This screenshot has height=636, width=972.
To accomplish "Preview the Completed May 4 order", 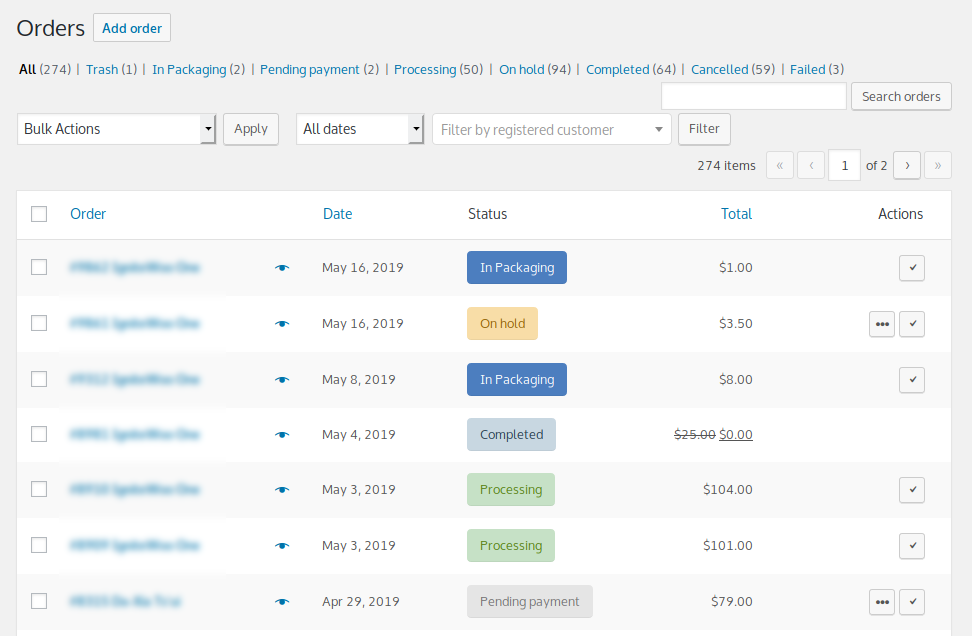I will coord(282,435).
